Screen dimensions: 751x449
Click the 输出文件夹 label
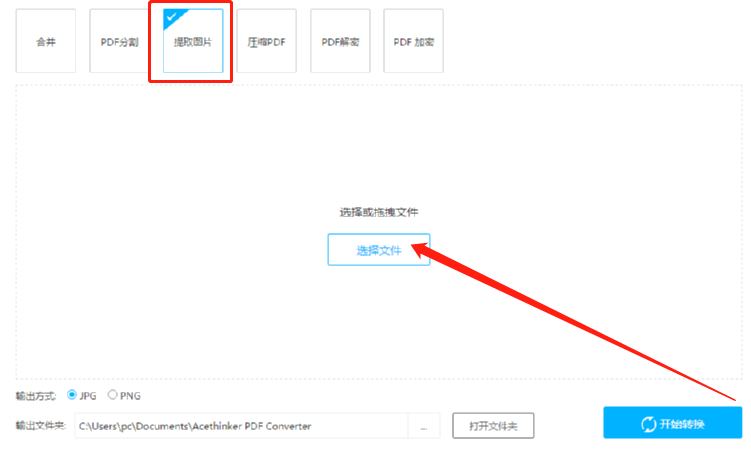pyautogui.click(x=41, y=426)
